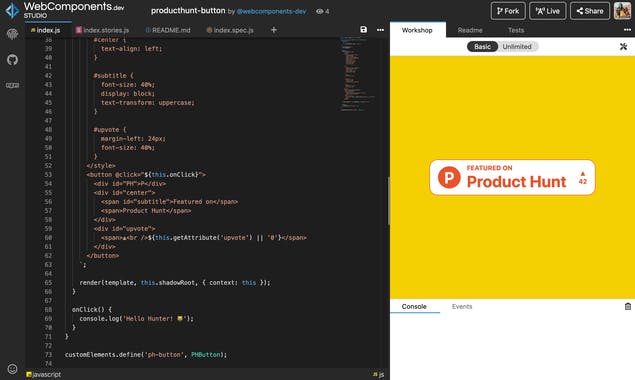The width and height of the screenshot is (635, 380).
Task: Click the javascript label in the status bar
Action: [44, 375]
